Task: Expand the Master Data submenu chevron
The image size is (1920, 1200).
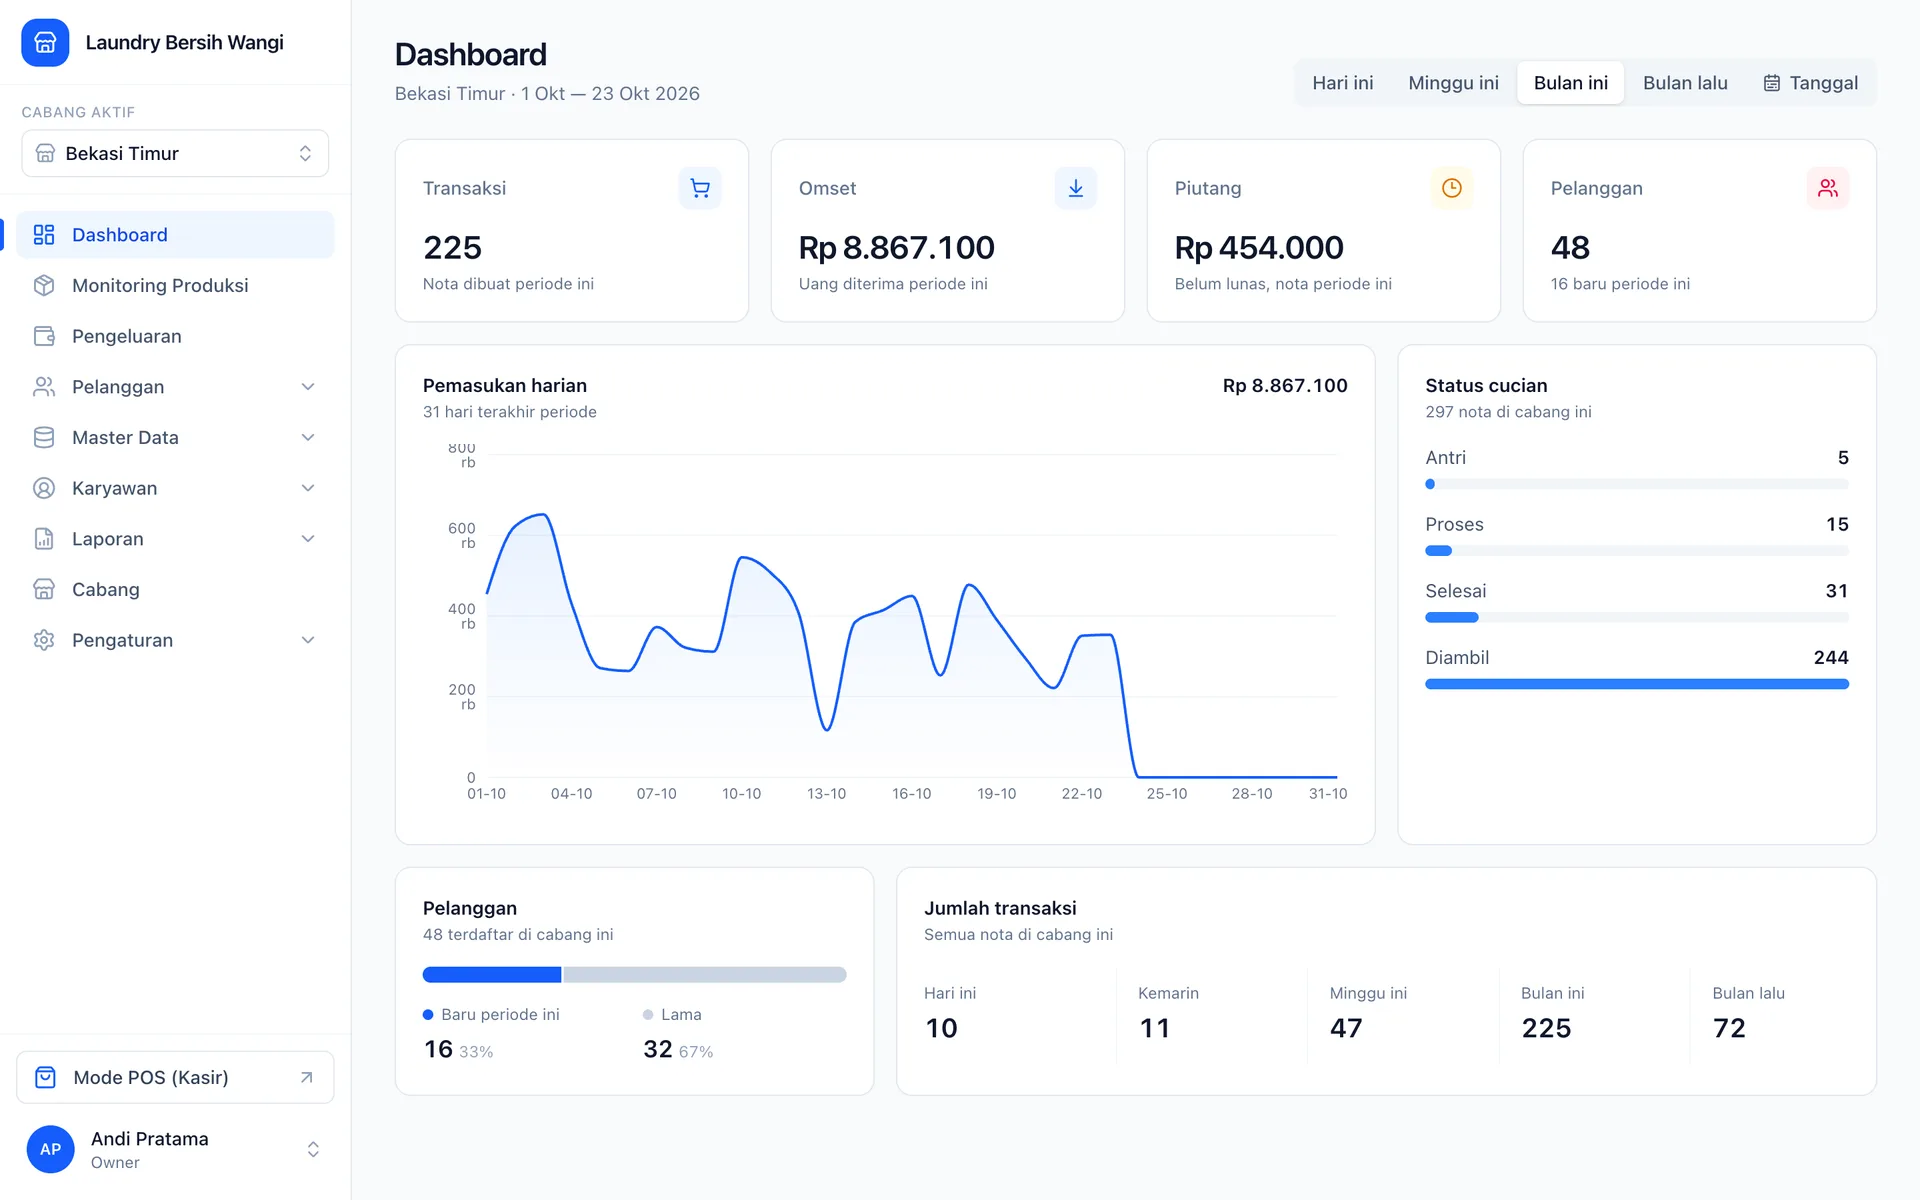Action: 308,437
